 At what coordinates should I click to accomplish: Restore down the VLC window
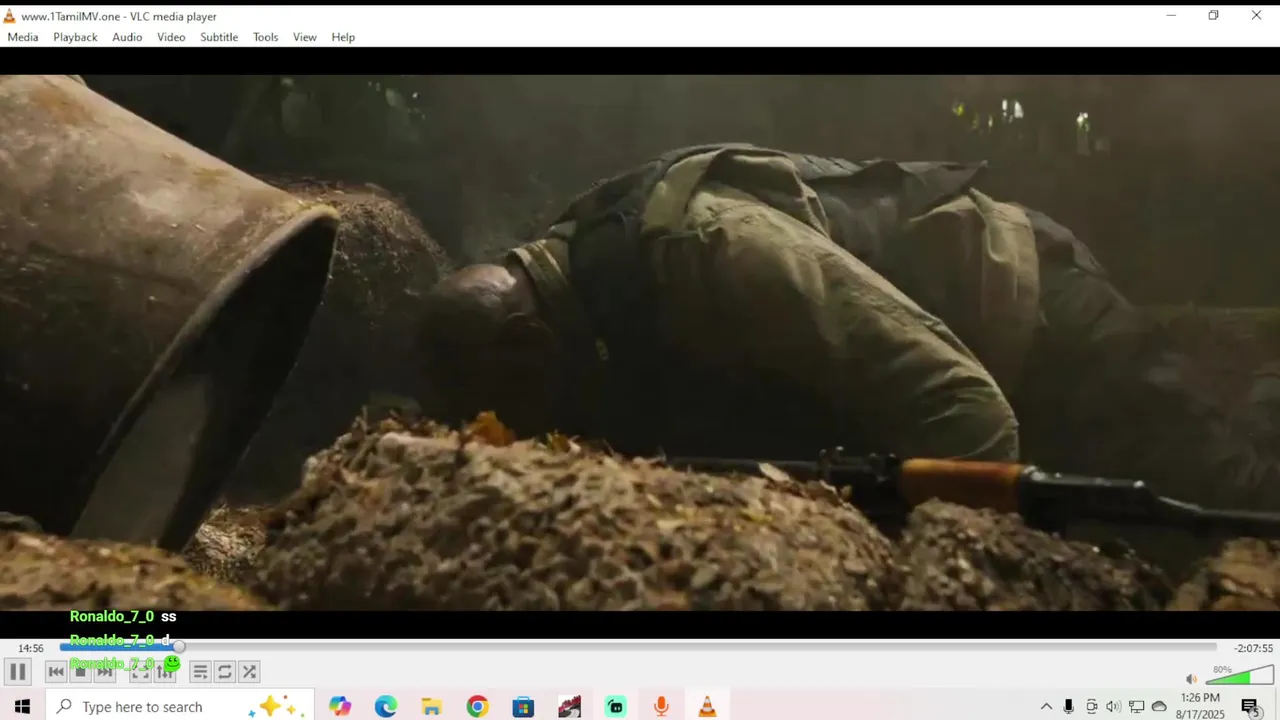[1213, 15]
